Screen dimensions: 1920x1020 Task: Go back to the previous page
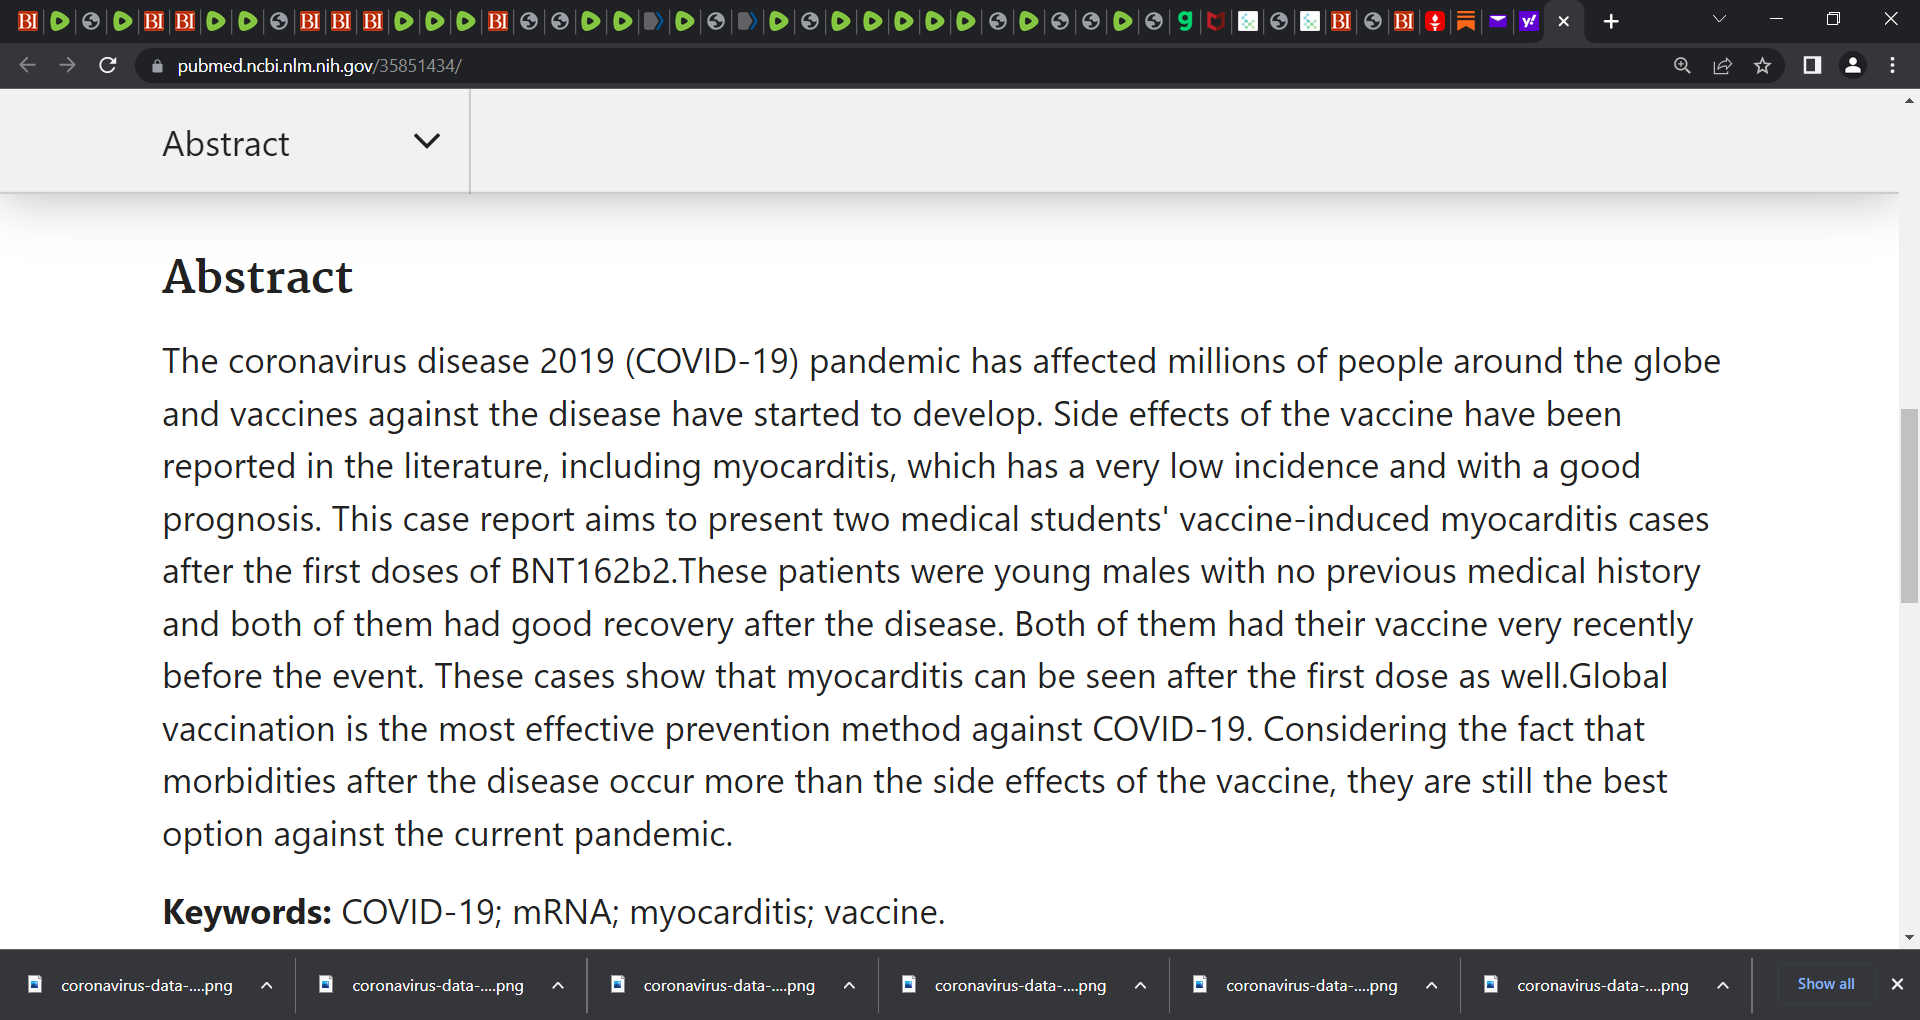pyautogui.click(x=27, y=65)
